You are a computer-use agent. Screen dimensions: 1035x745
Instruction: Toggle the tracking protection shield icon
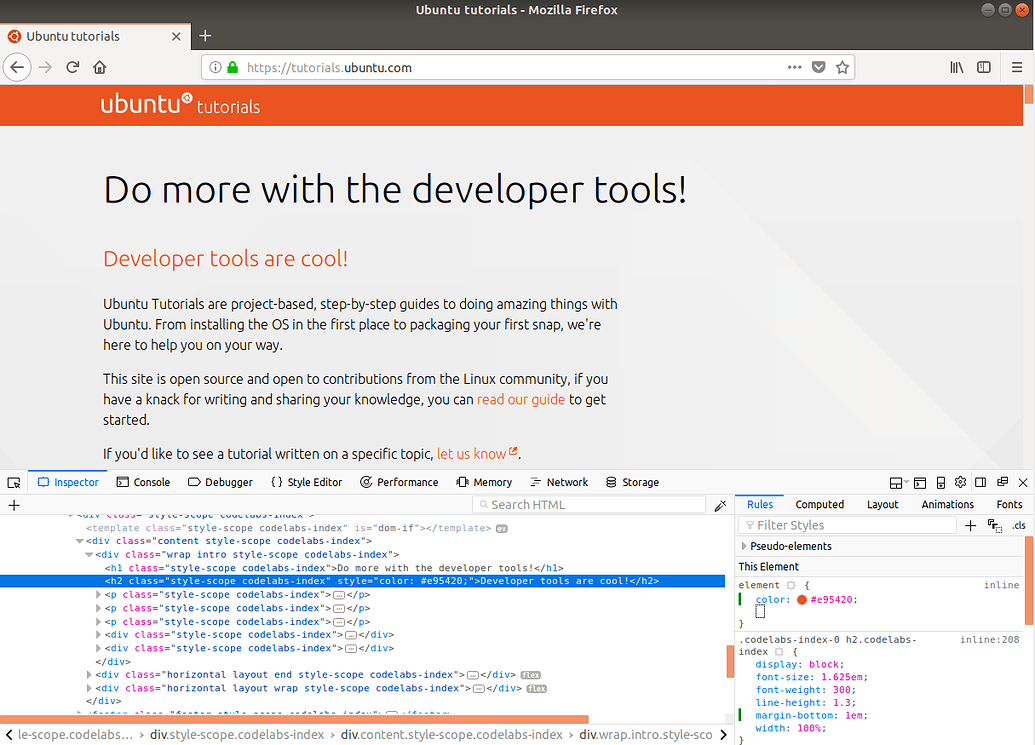(x=819, y=67)
